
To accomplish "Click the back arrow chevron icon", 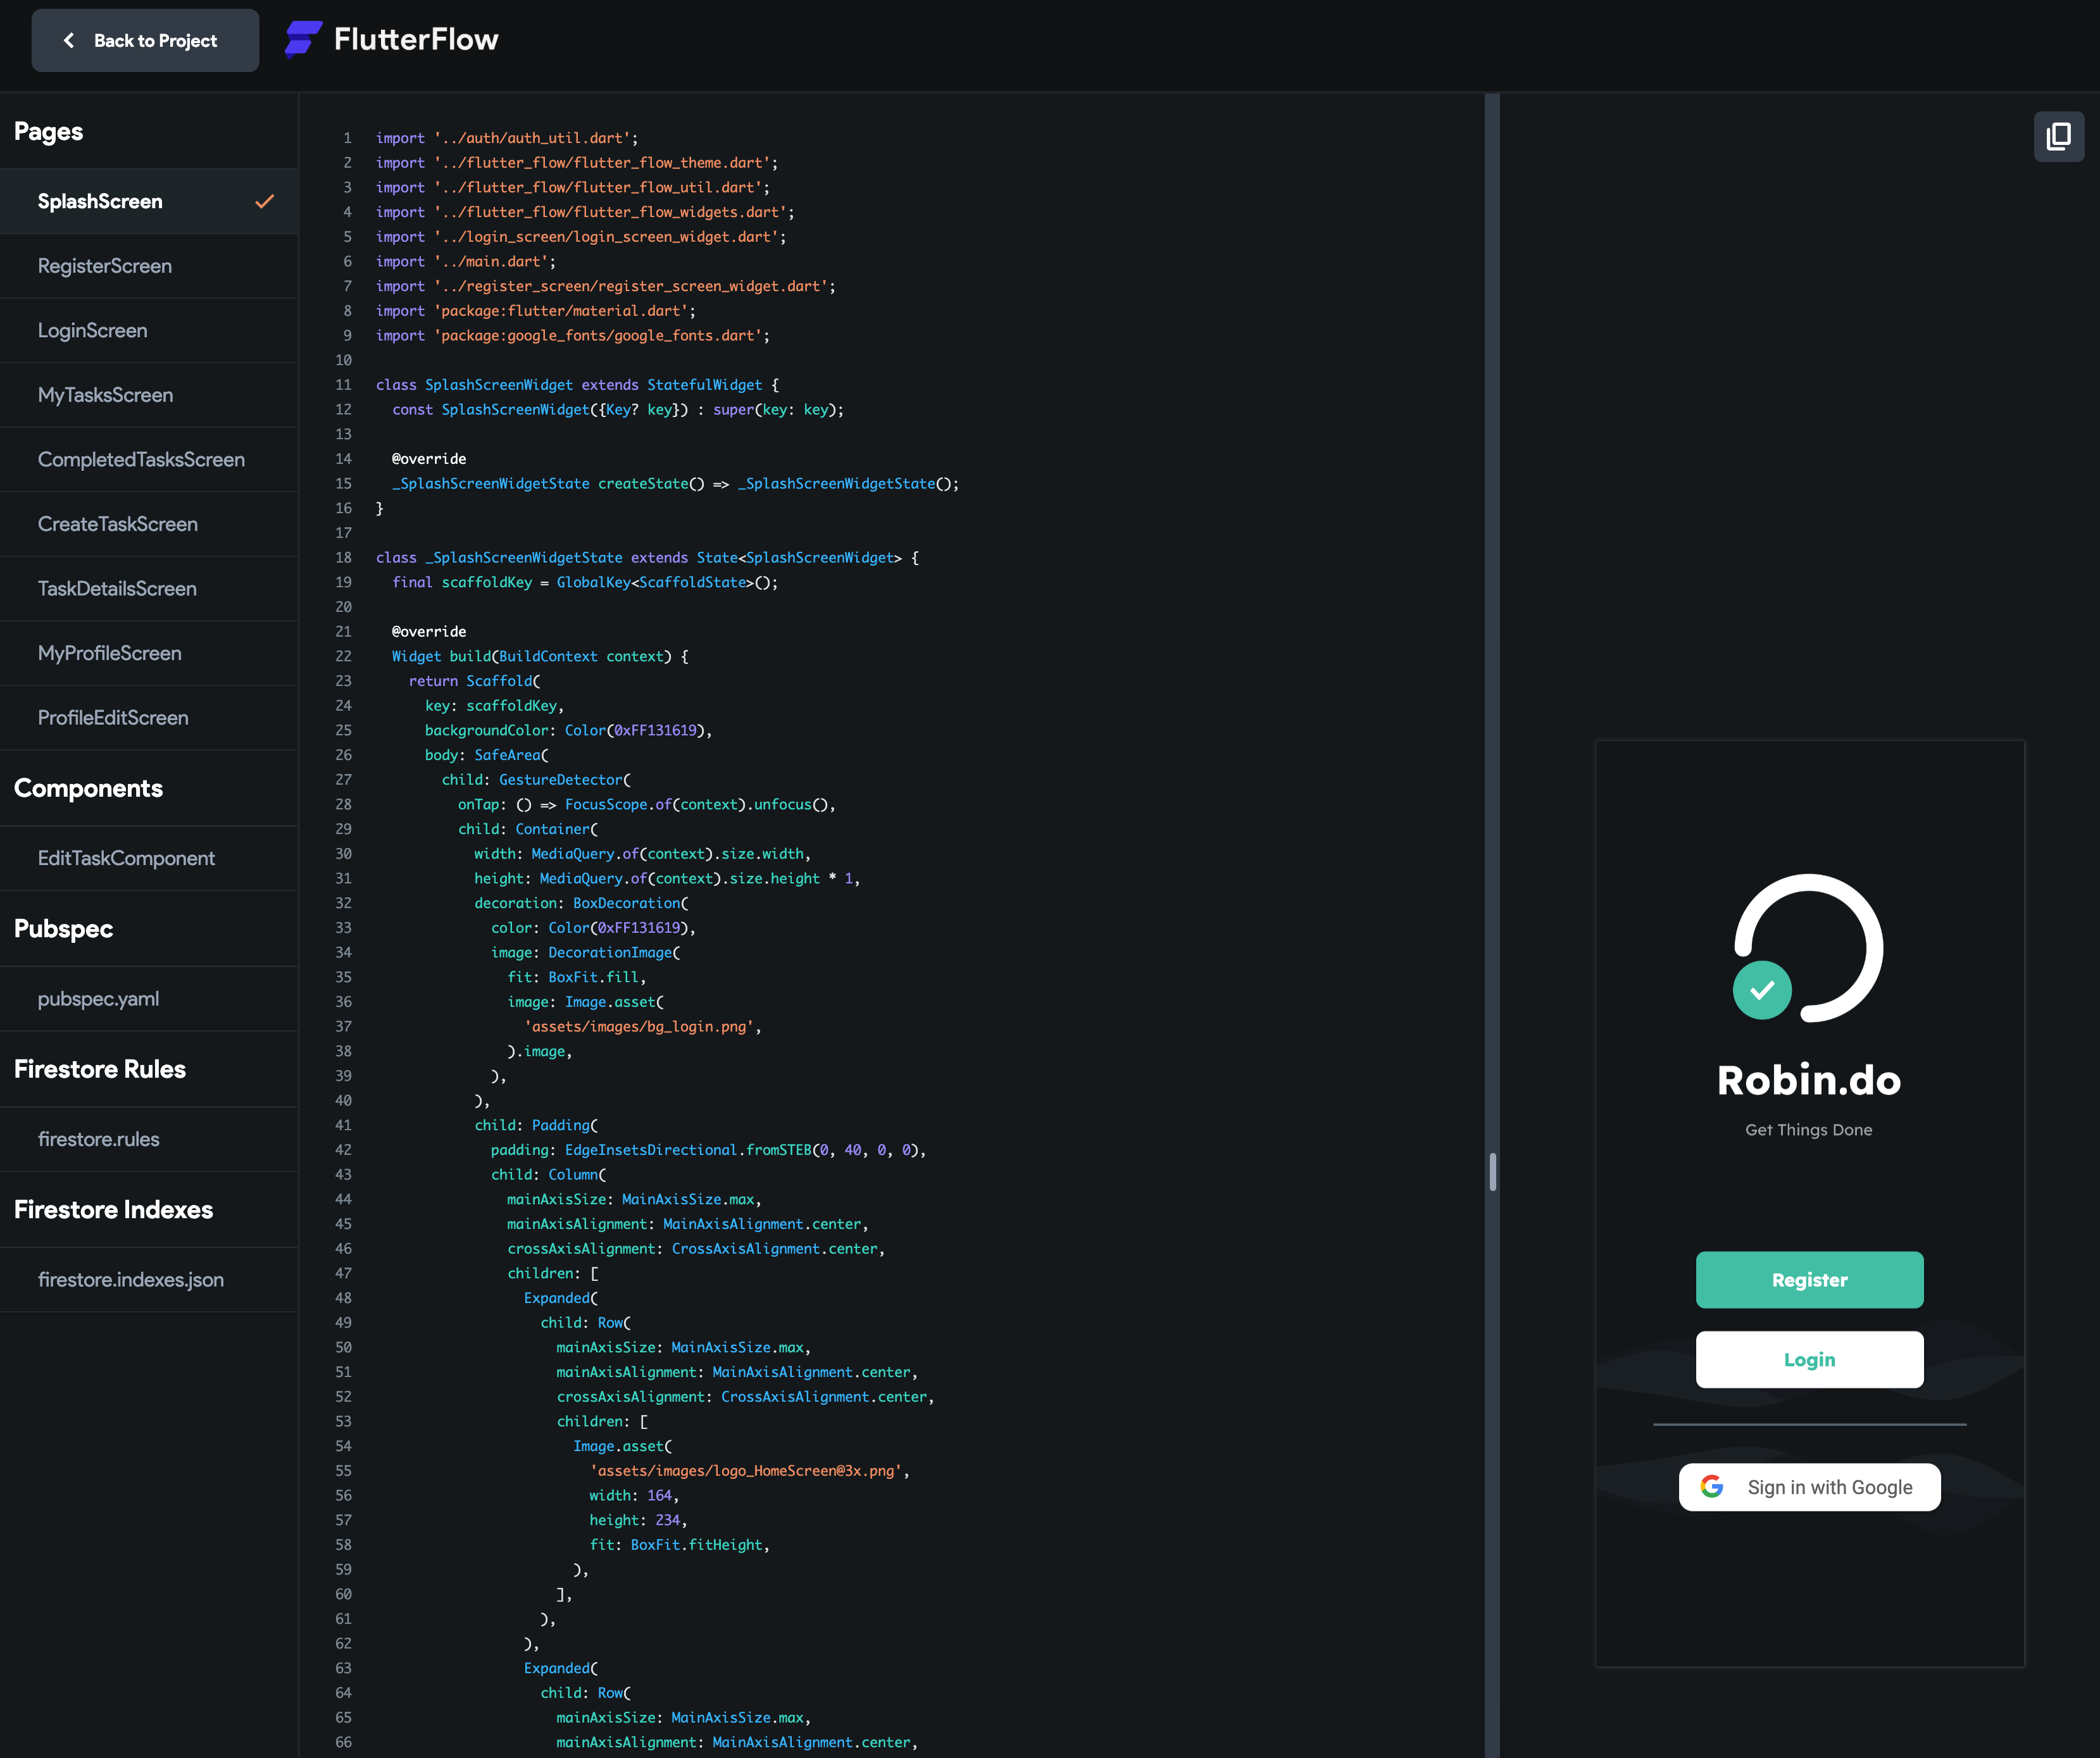I will click(x=69, y=40).
